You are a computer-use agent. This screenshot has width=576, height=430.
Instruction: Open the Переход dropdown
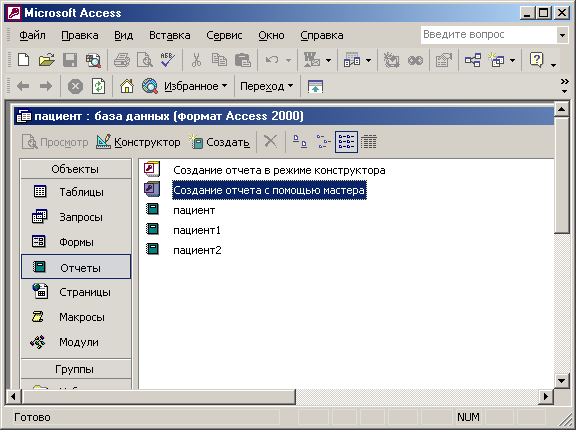pos(267,86)
